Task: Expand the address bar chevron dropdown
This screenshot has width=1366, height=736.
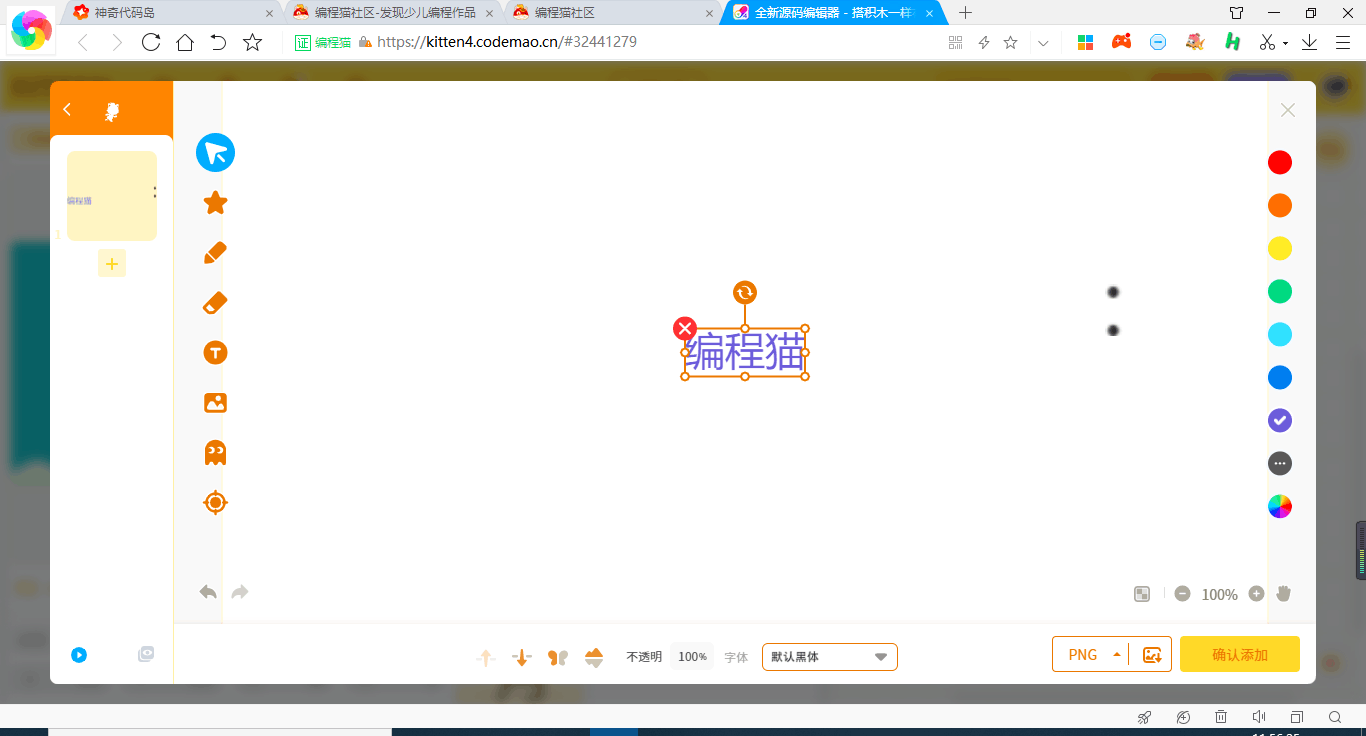Action: coord(1043,42)
